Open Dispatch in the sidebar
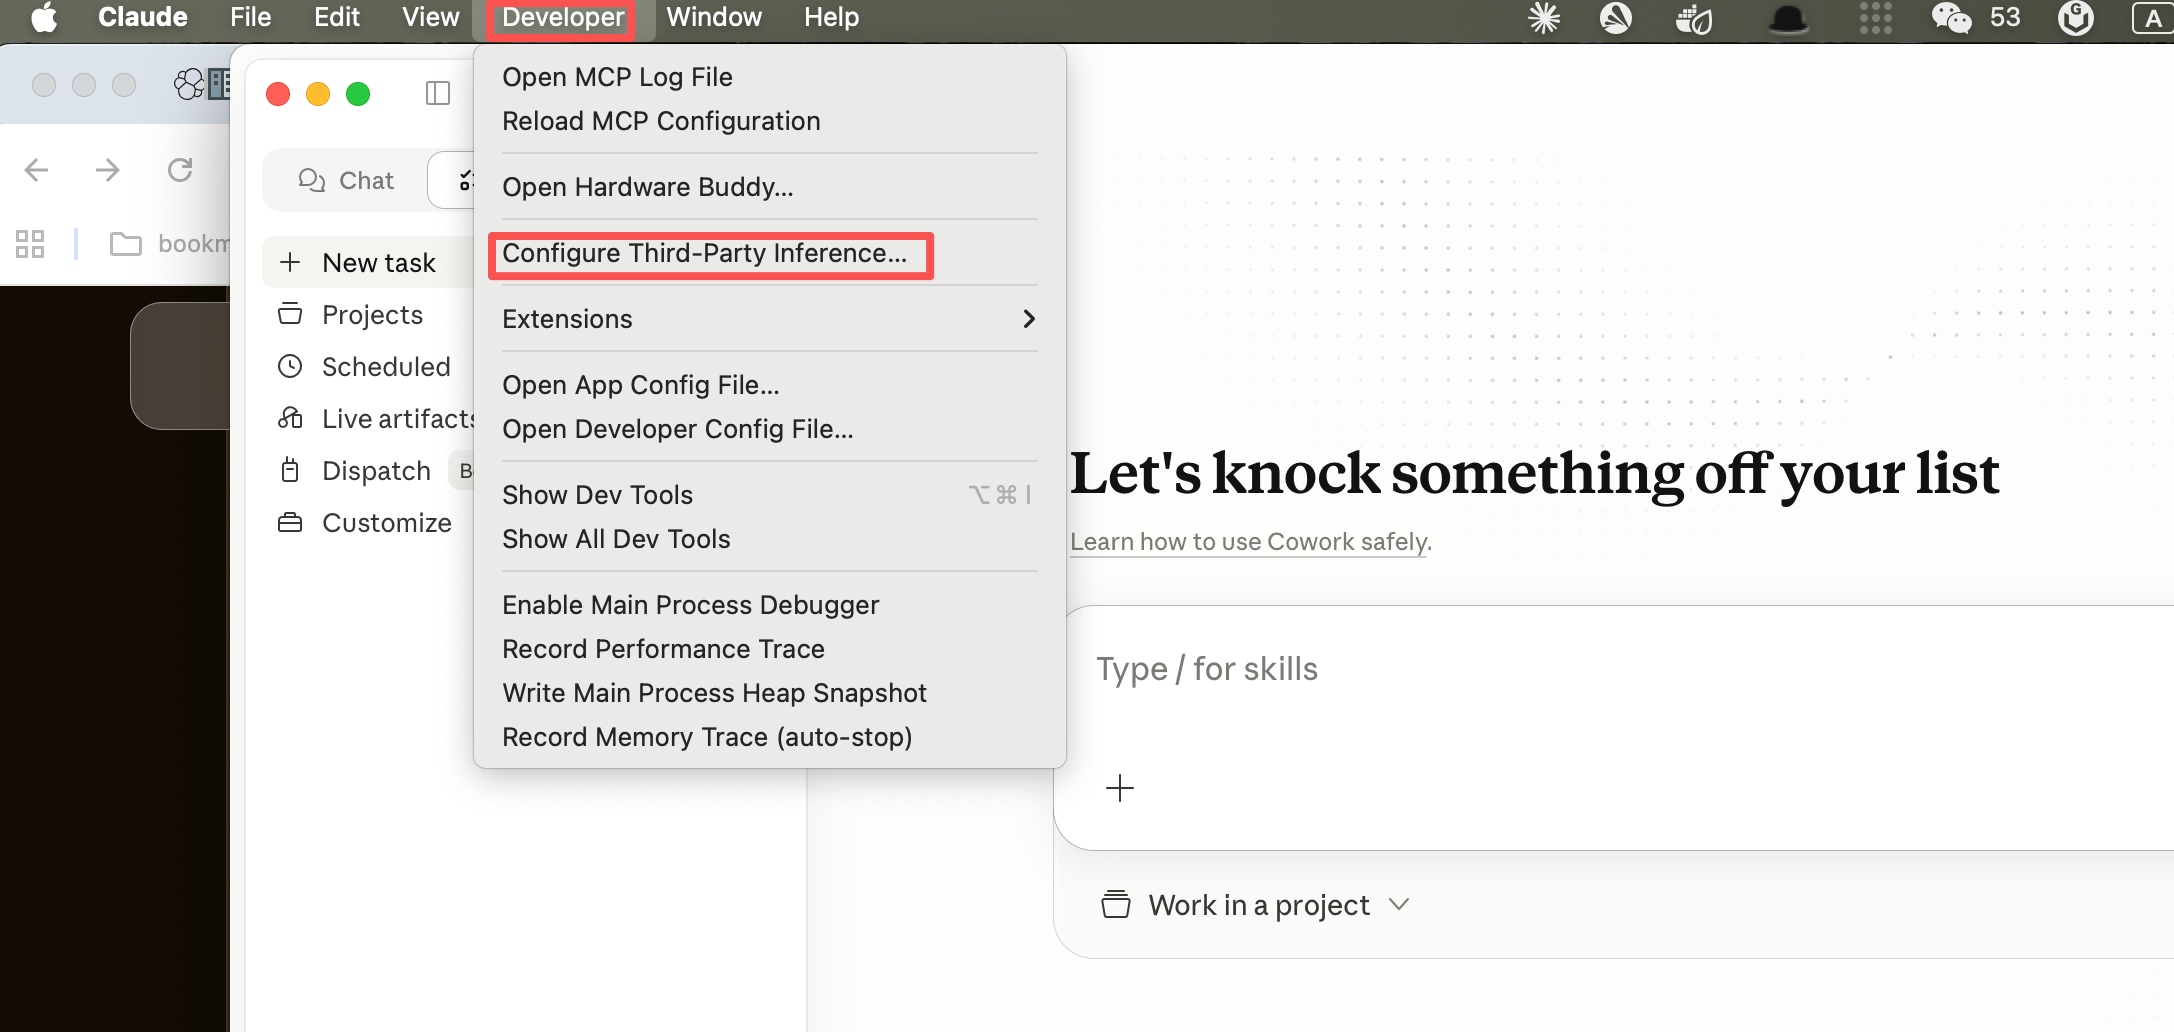 [368, 471]
